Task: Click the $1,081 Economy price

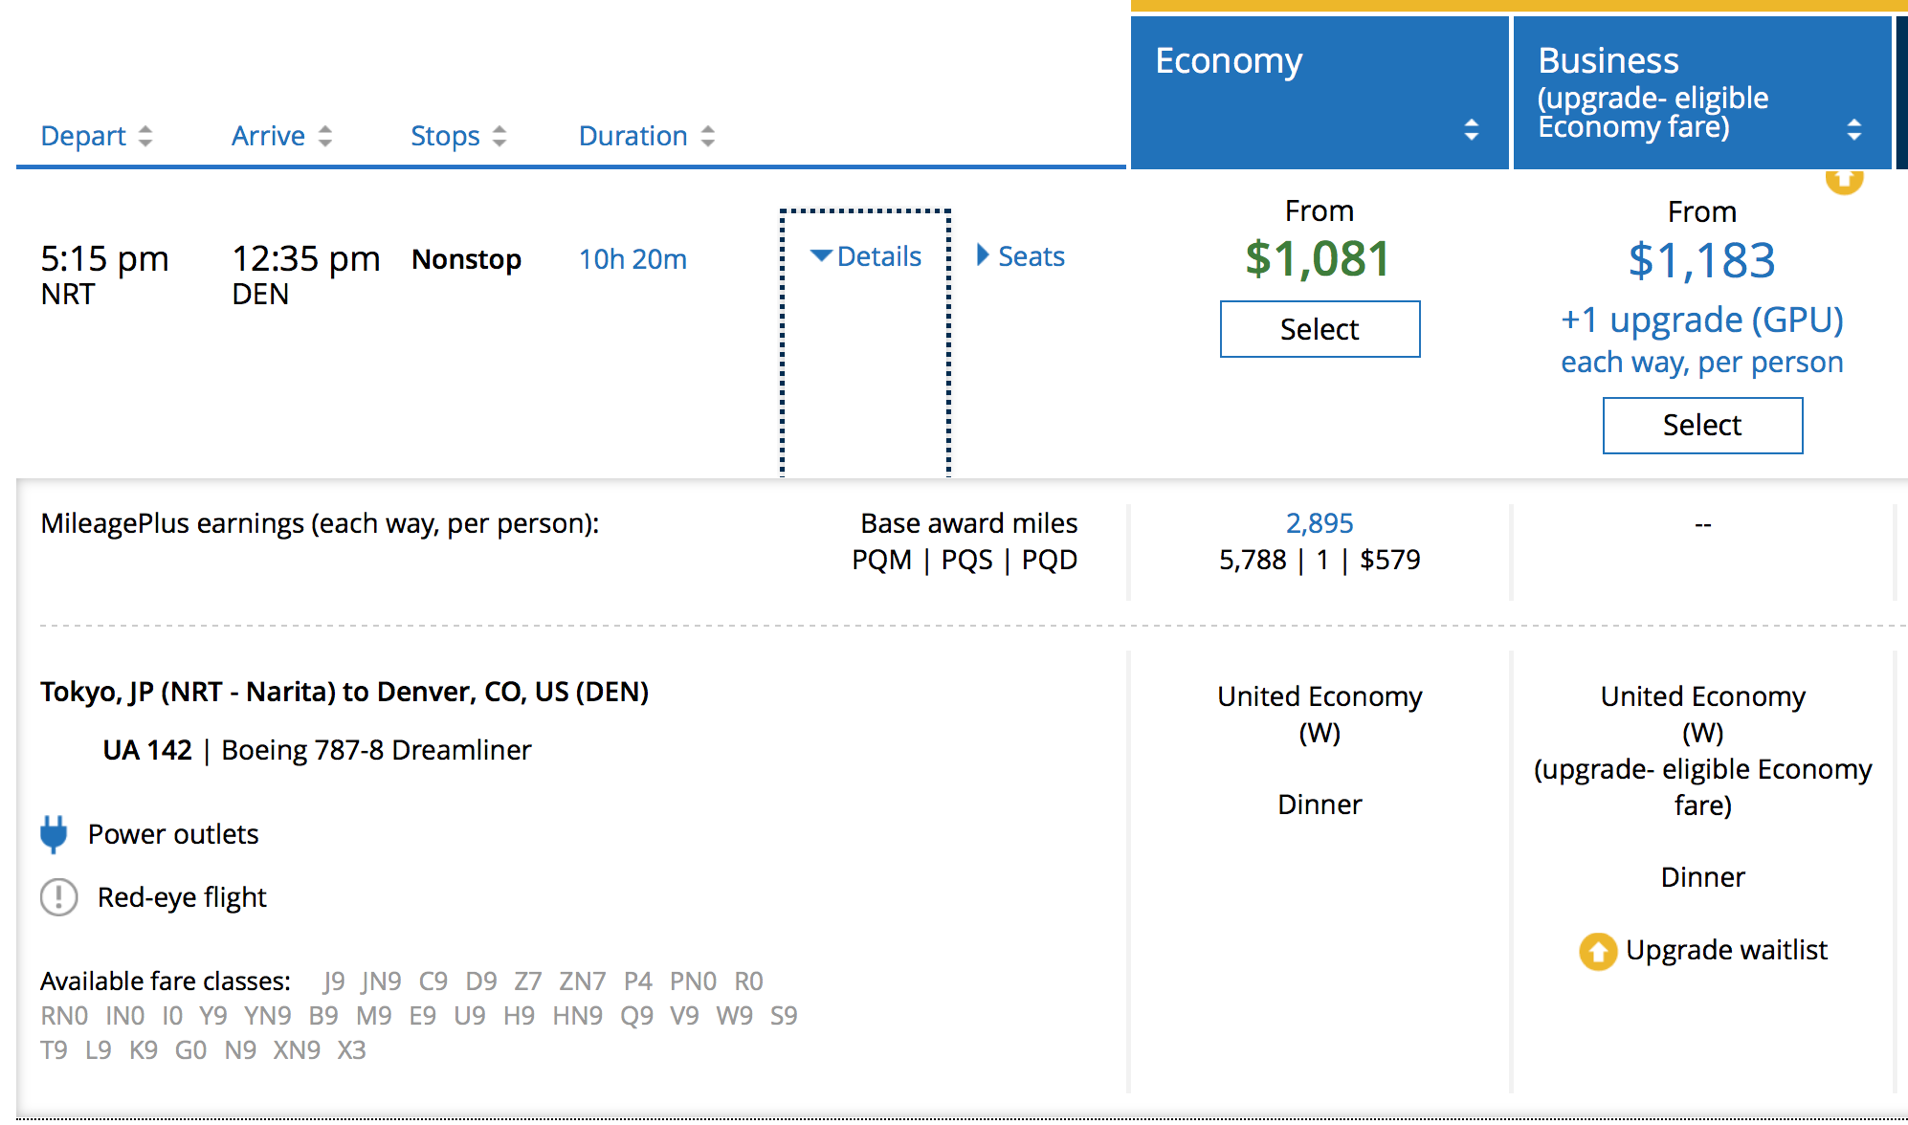Action: coord(1318,260)
